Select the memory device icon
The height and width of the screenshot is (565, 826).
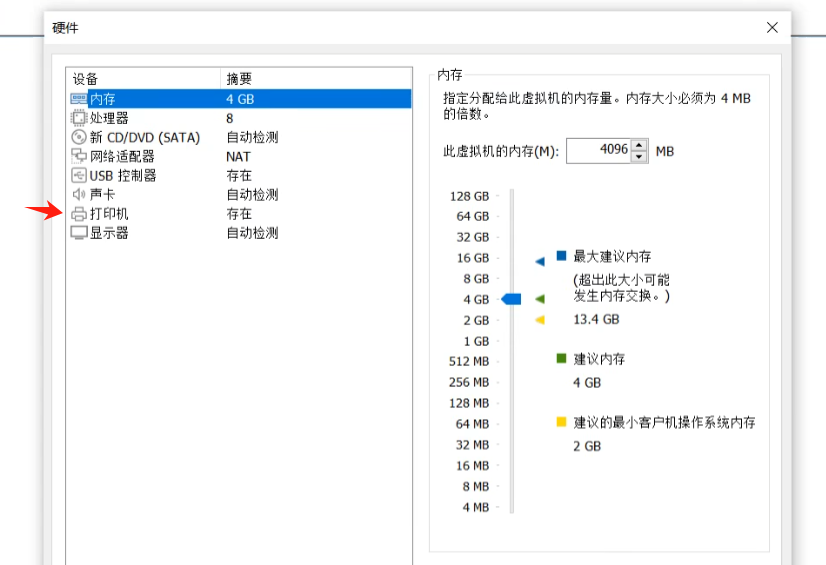[x=78, y=98]
